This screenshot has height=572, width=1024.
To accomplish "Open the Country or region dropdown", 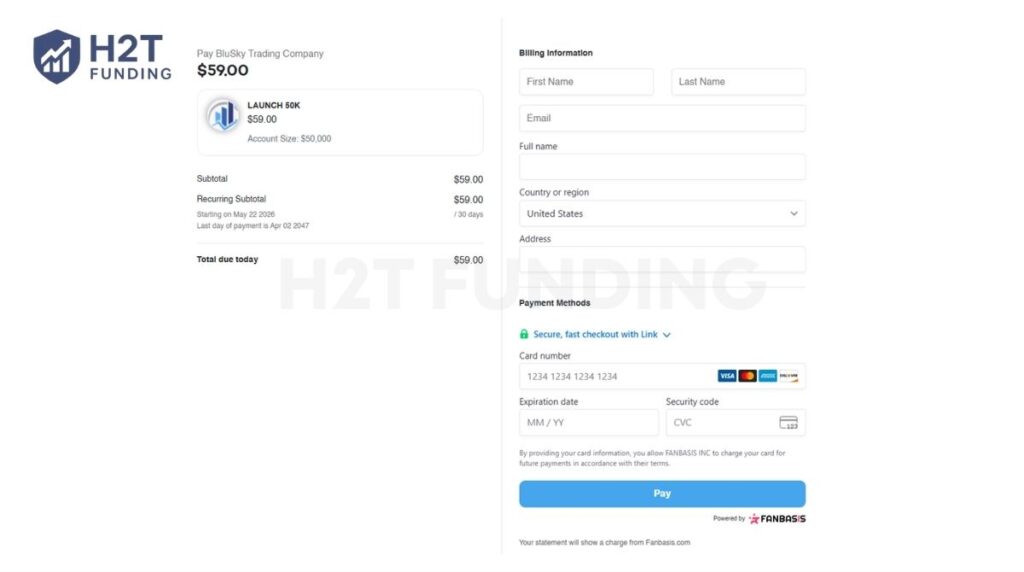I will coord(662,214).
